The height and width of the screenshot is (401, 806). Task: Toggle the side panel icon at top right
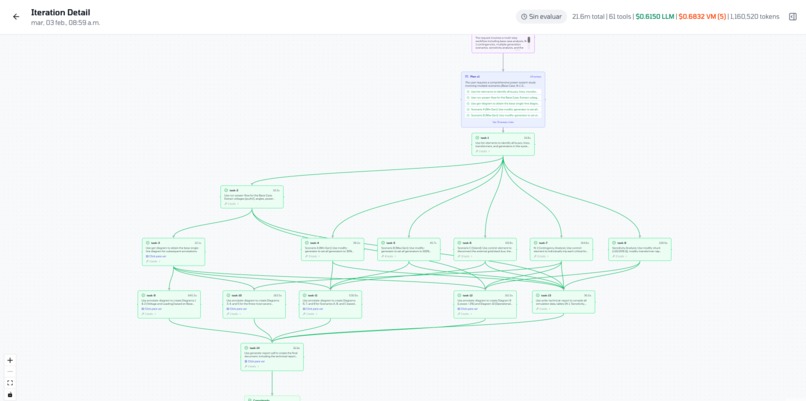click(x=793, y=16)
